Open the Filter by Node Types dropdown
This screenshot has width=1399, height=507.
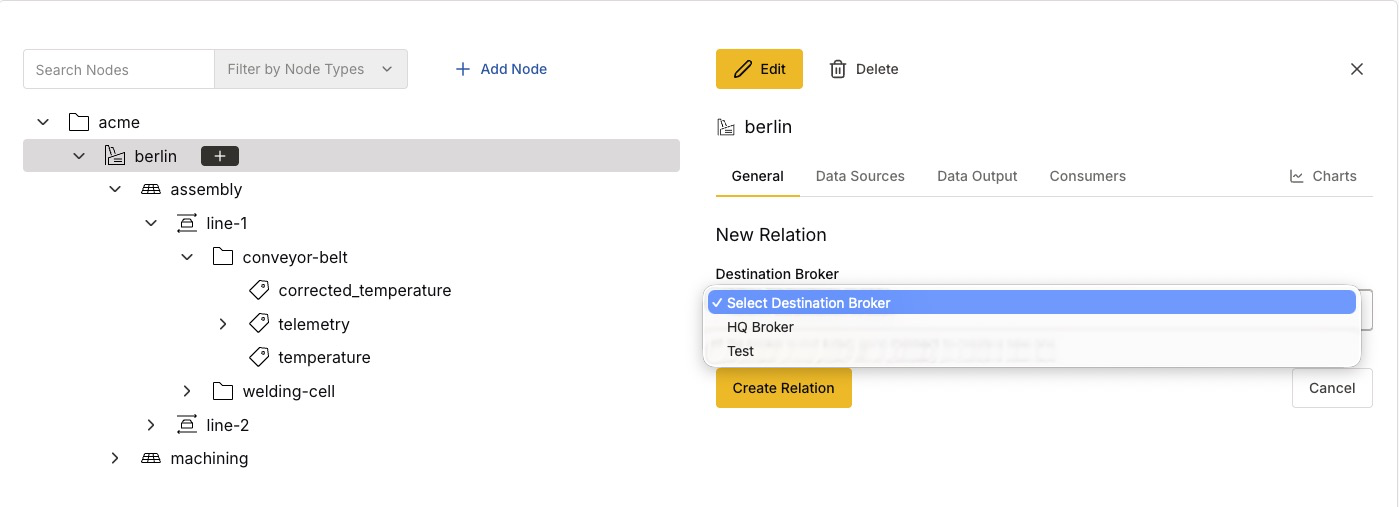click(311, 69)
